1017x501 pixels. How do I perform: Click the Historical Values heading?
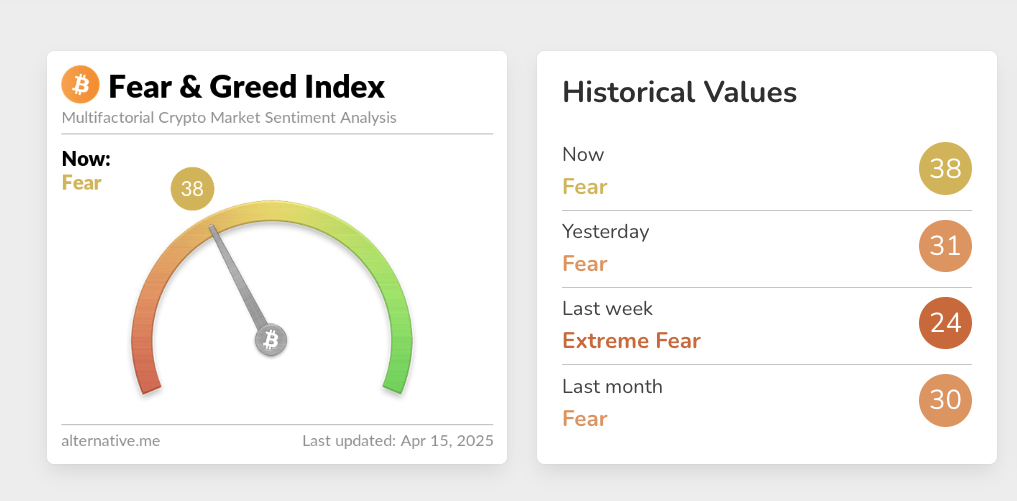coord(680,92)
